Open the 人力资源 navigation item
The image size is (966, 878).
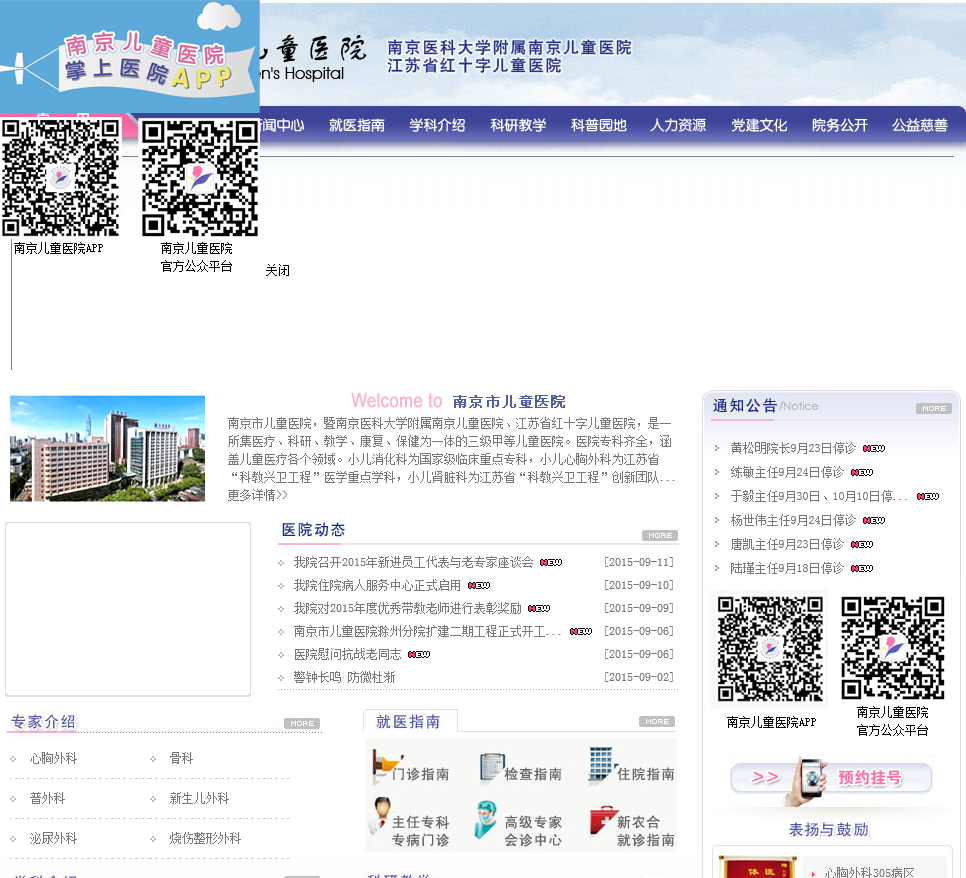click(678, 125)
